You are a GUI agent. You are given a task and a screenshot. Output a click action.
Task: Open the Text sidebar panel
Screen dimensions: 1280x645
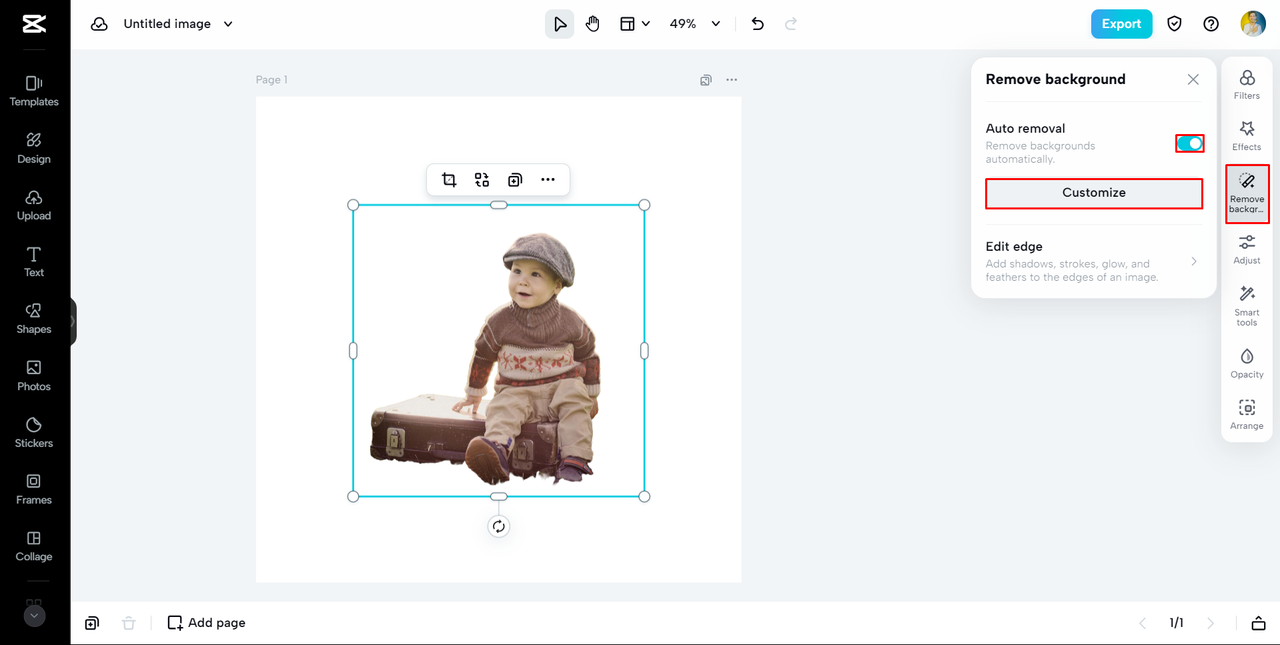click(34, 262)
